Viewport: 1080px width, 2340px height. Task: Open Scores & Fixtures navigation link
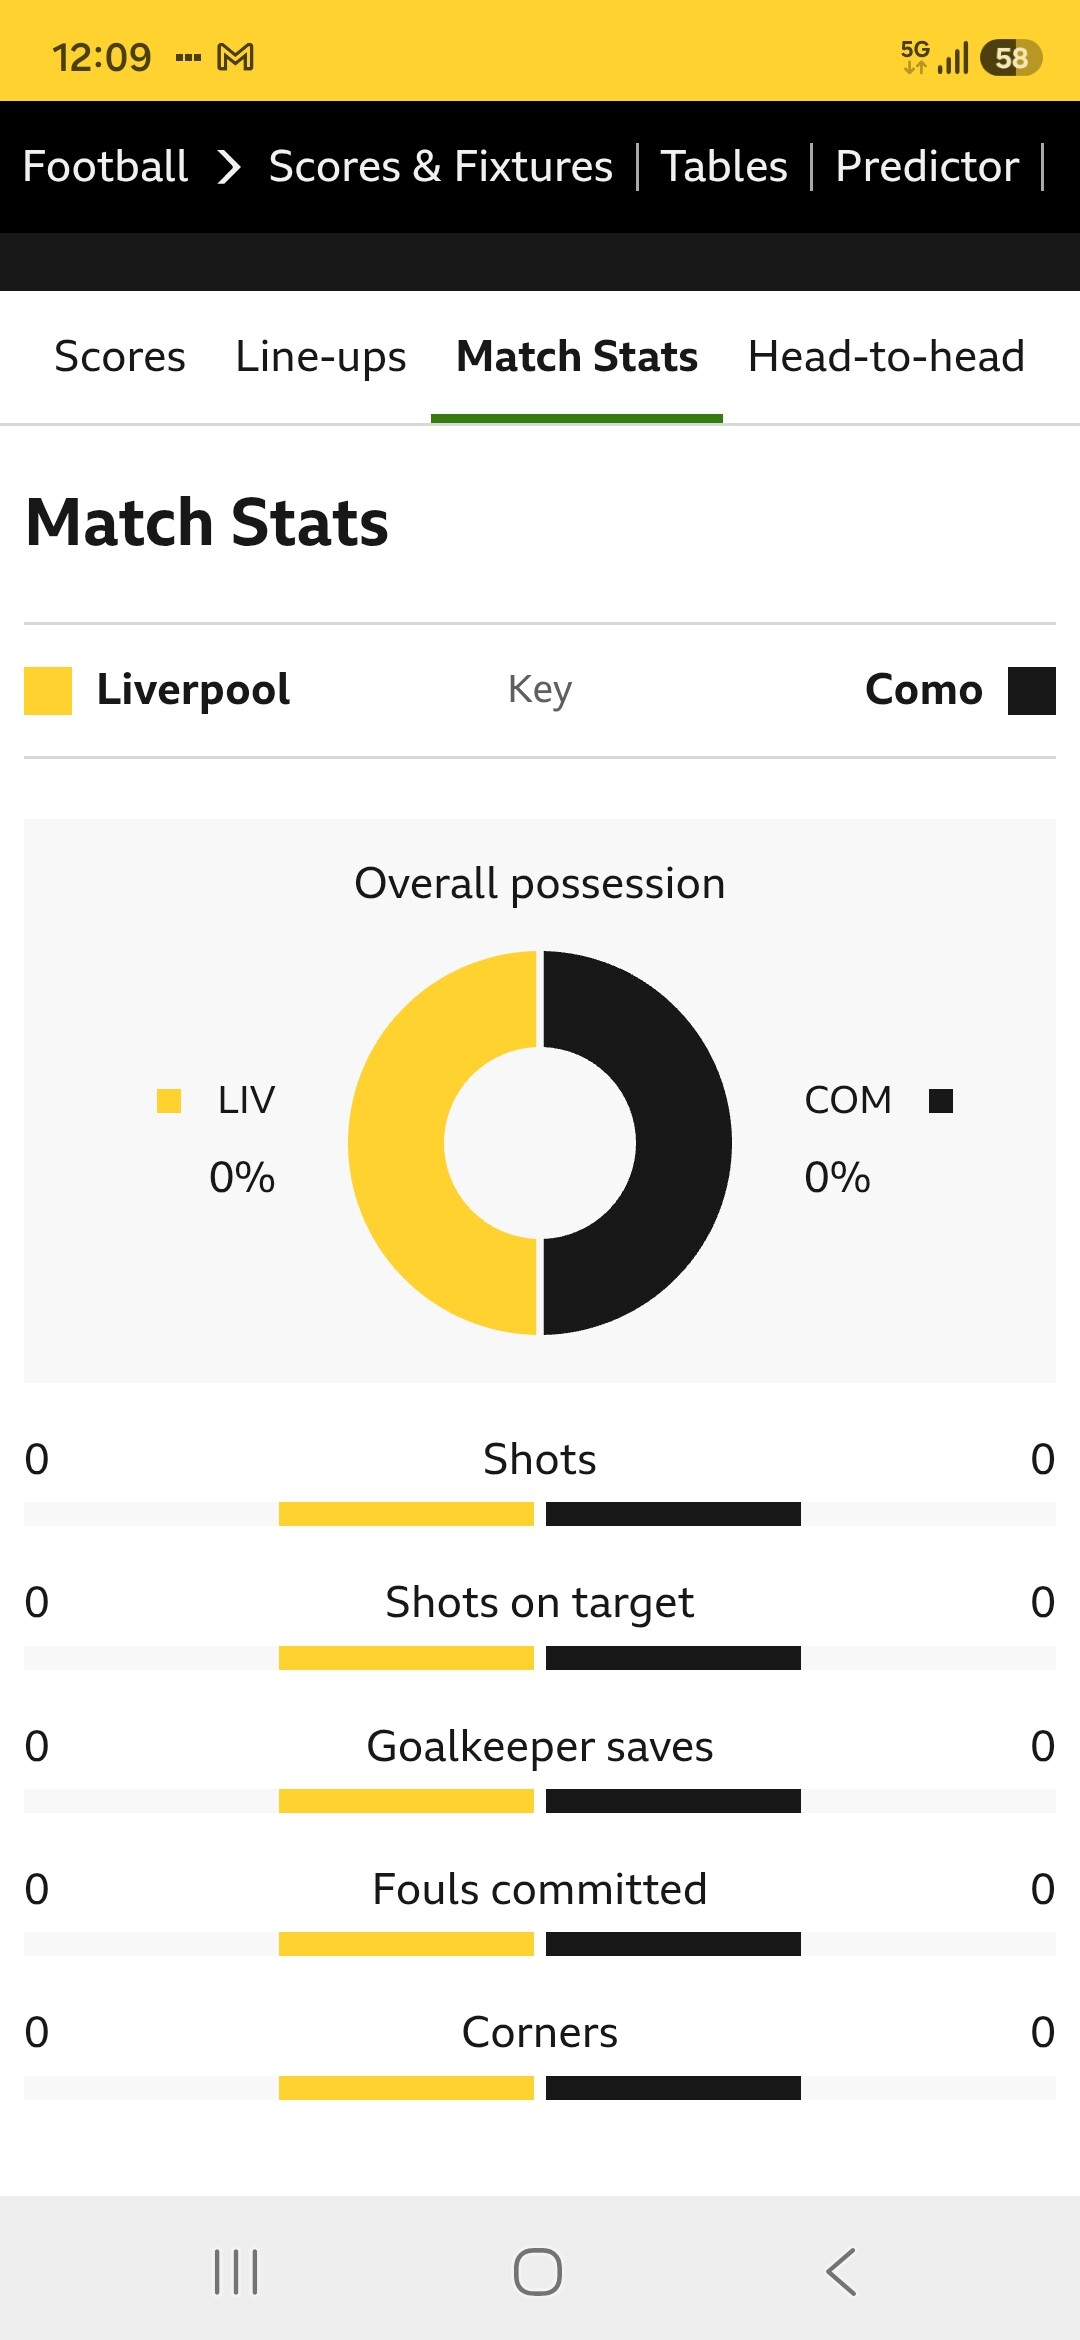(441, 166)
